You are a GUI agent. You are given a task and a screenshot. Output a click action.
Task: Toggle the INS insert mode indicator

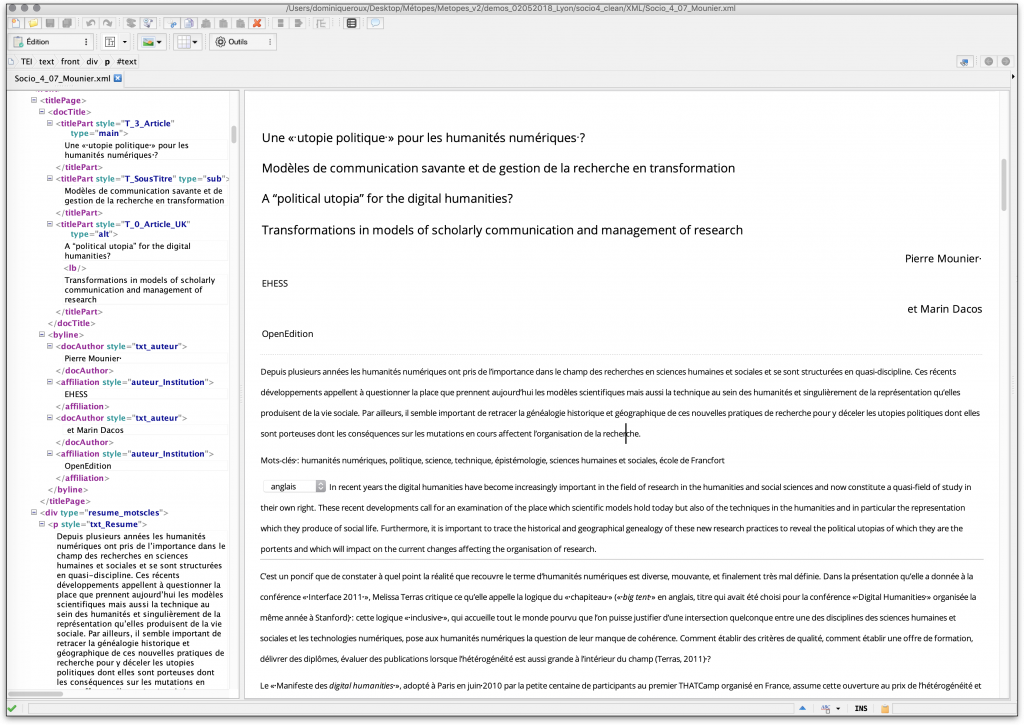click(861, 709)
